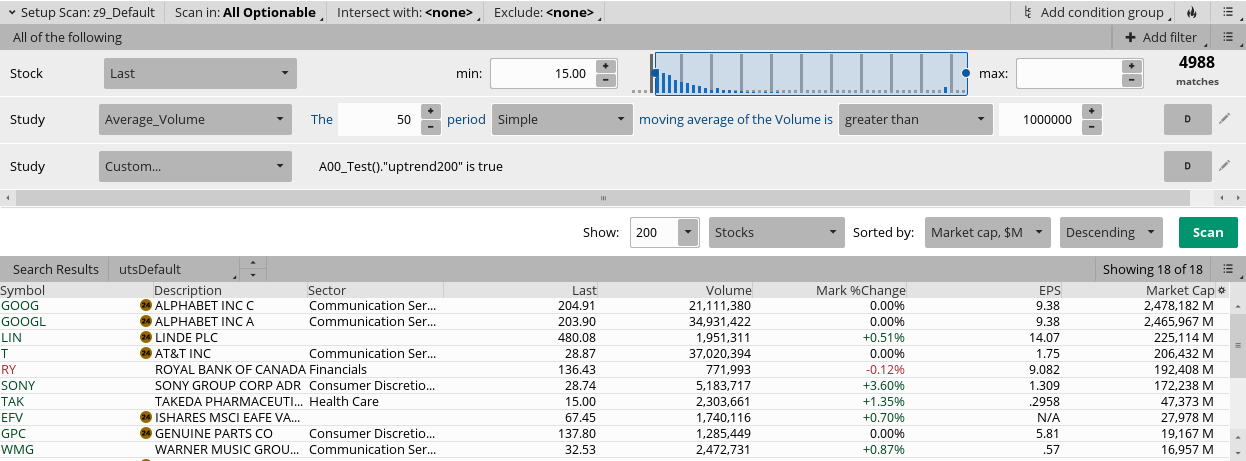Image resolution: width=1246 pixels, height=461 pixels.
Task: Open the results list menu icon near Showing 18 of 18
Action: (x=1227, y=269)
